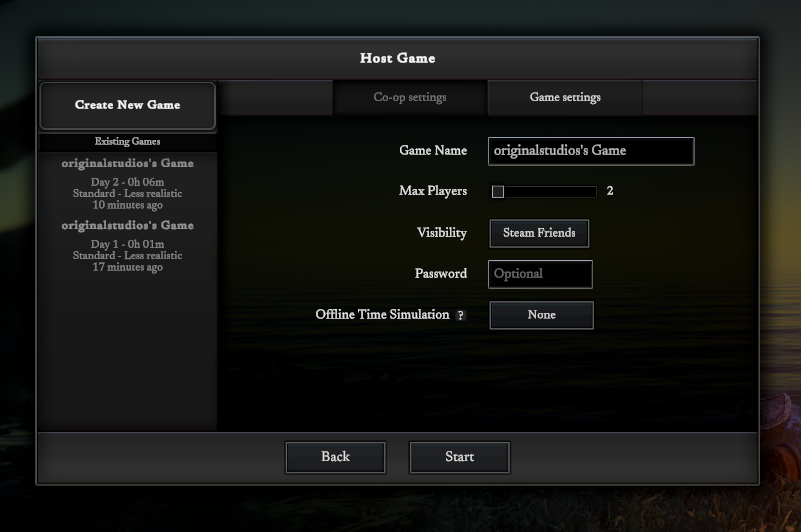Click the optional Password field
The height and width of the screenshot is (532, 801).
[x=540, y=274]
